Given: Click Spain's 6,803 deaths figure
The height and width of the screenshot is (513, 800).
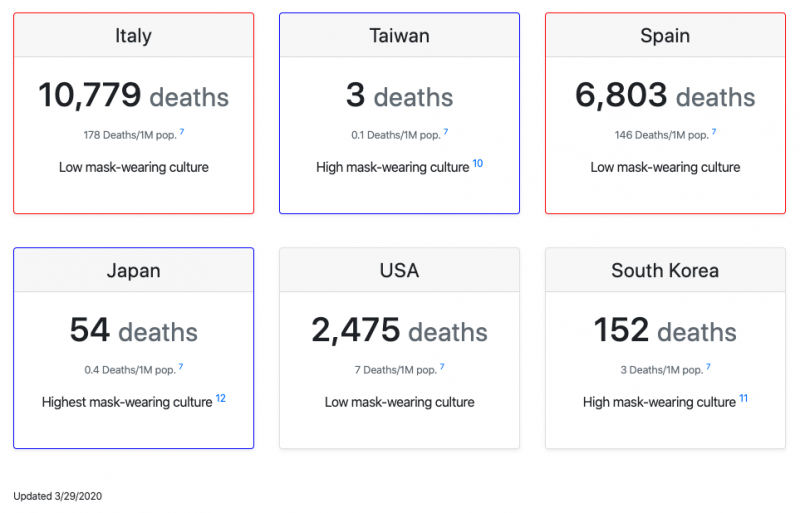Looking at the screenshot, I should tap(665, 96).
